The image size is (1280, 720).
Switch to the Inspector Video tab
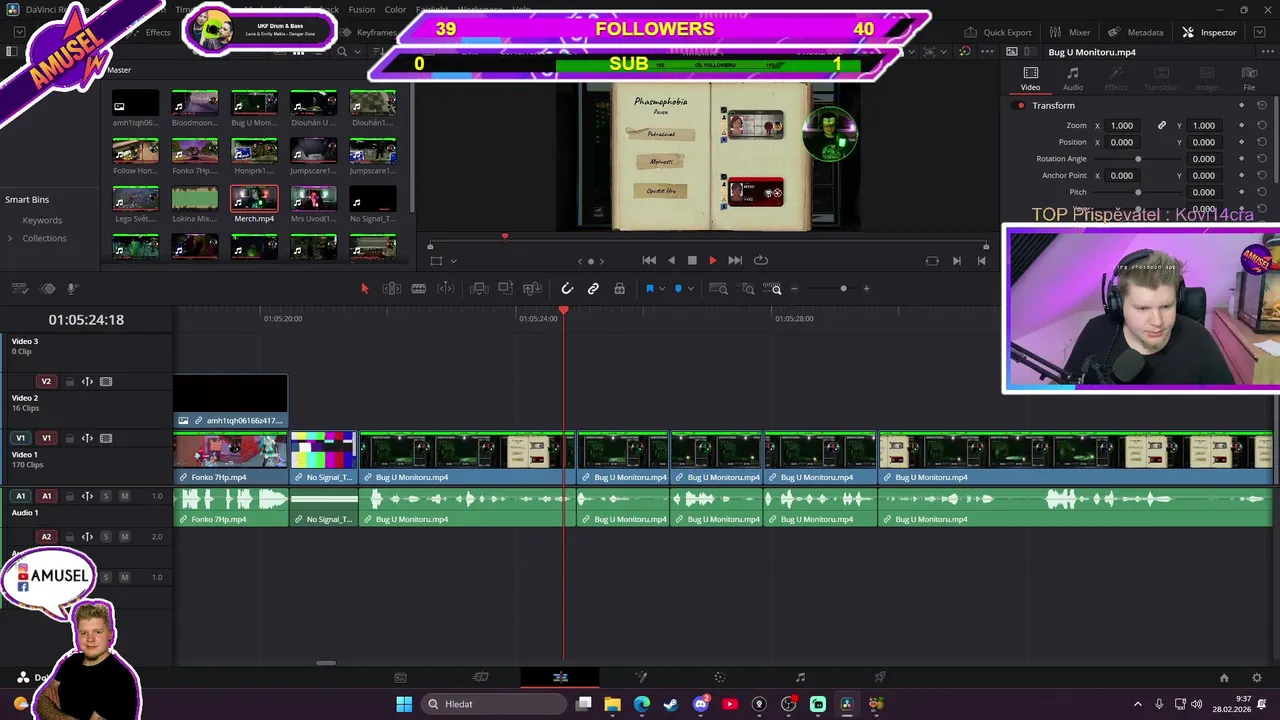[x=1030, y=79]
